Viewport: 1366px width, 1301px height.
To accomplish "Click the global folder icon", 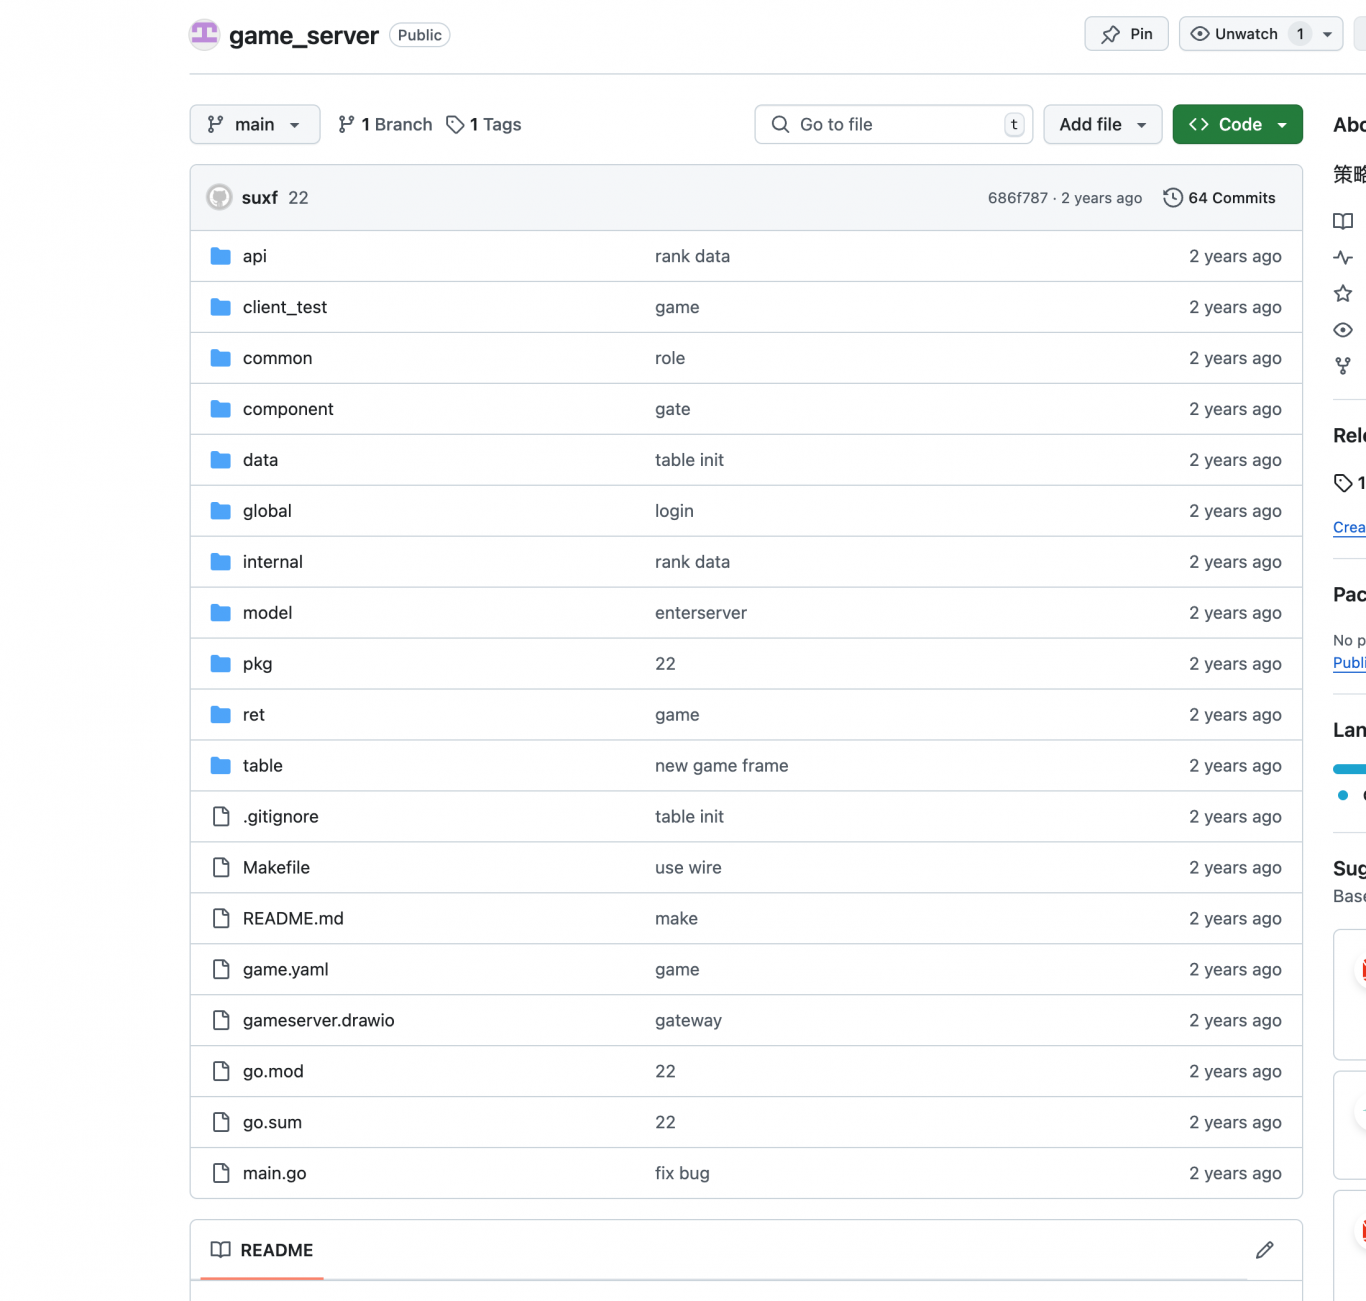I will pos(221,511).
